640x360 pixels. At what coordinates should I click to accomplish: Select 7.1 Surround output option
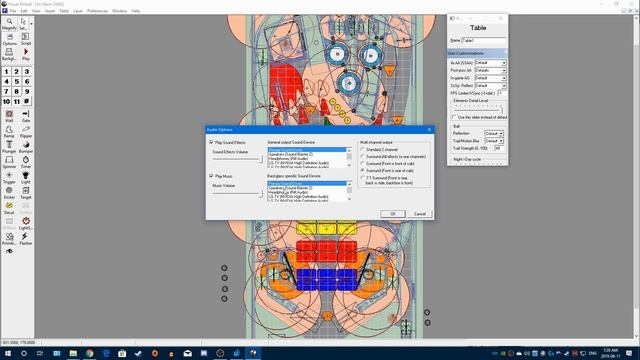(362, 178)
